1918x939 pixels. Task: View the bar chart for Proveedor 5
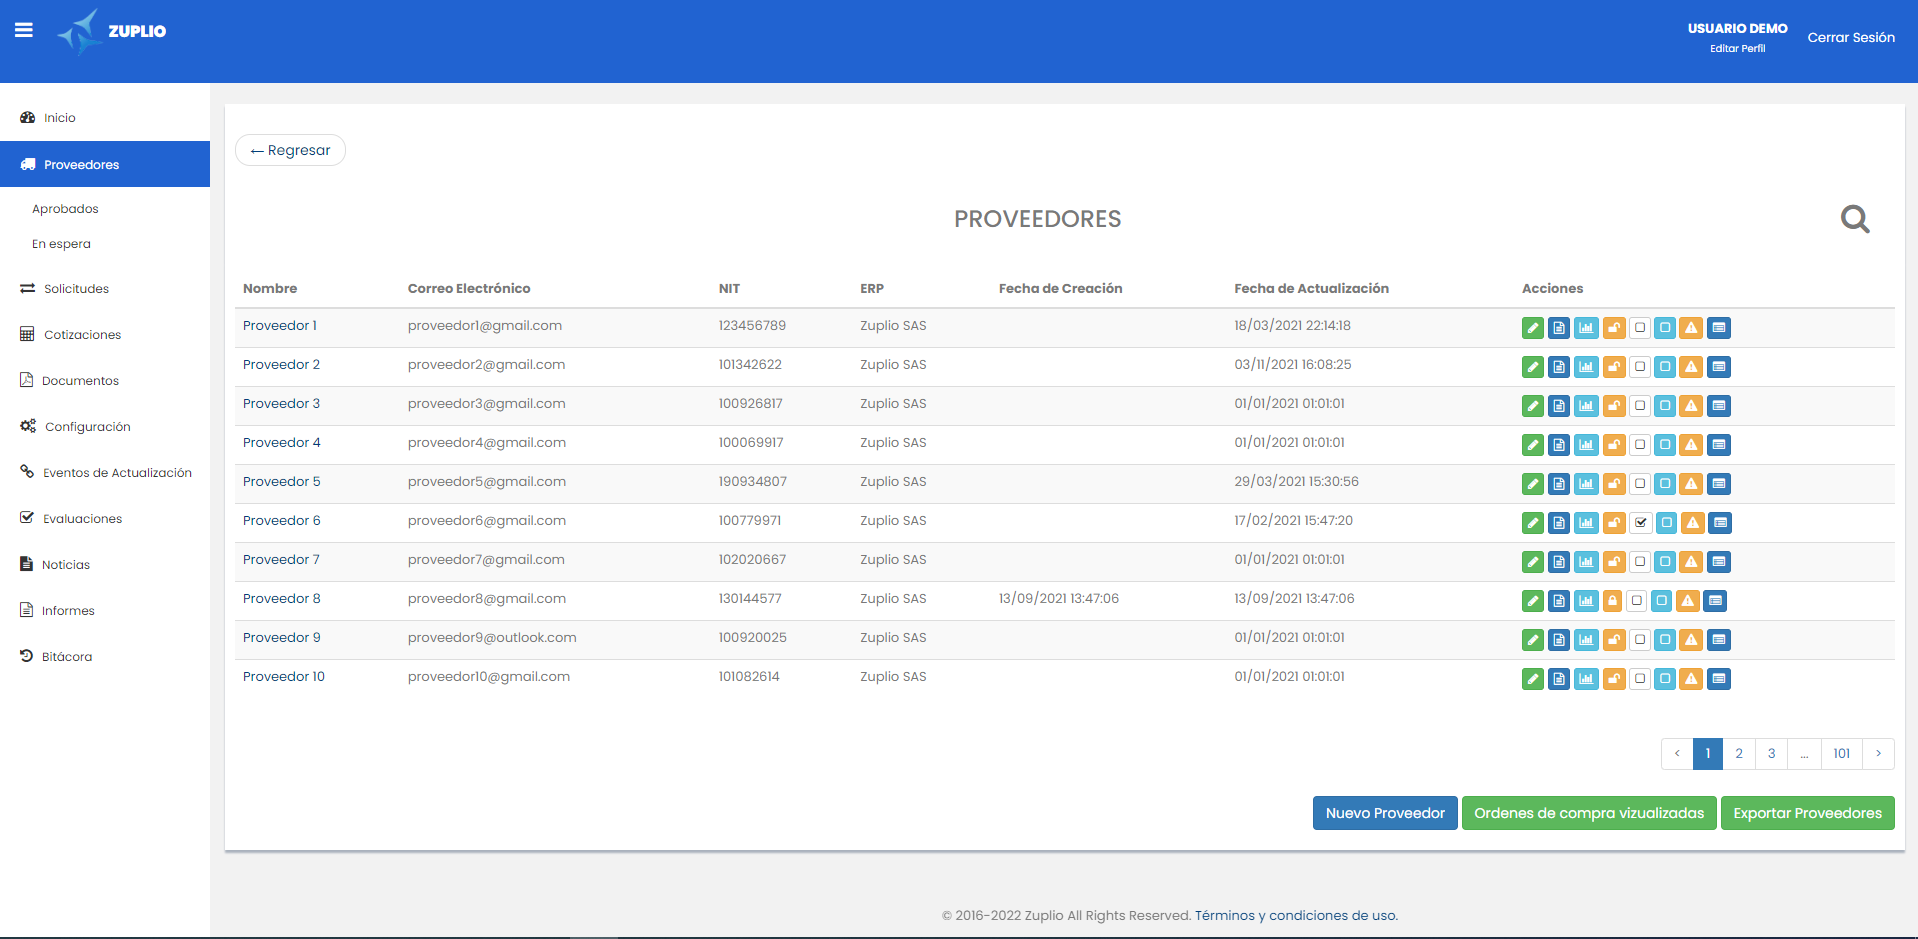pos(1586,484)
